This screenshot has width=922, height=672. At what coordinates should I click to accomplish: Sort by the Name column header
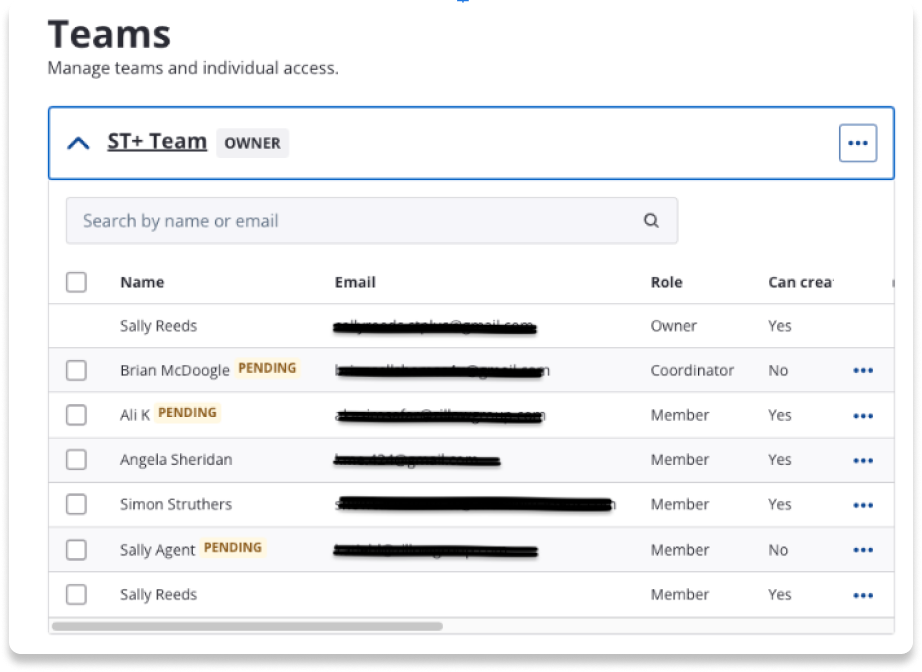pyautogui.click(x=142, y=282)
